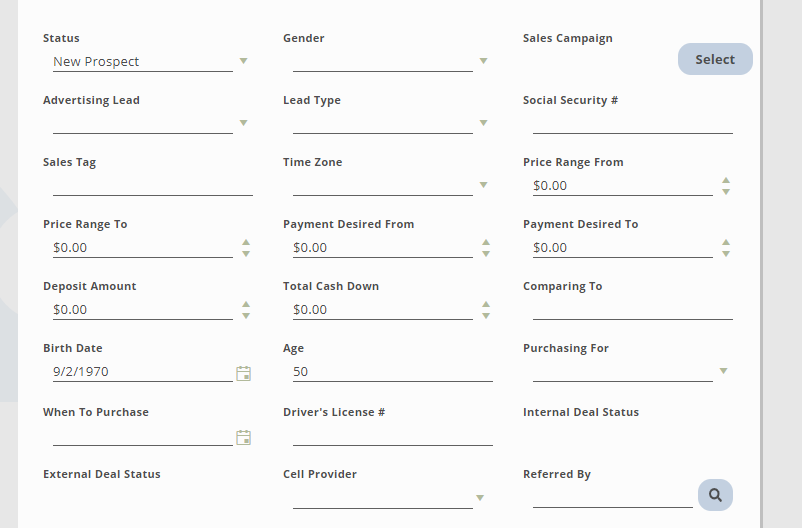The height and width of the screenshot is (528, 802).
Task: Expand the Cell Provider dropdown
Action: (x=480, y=498)
